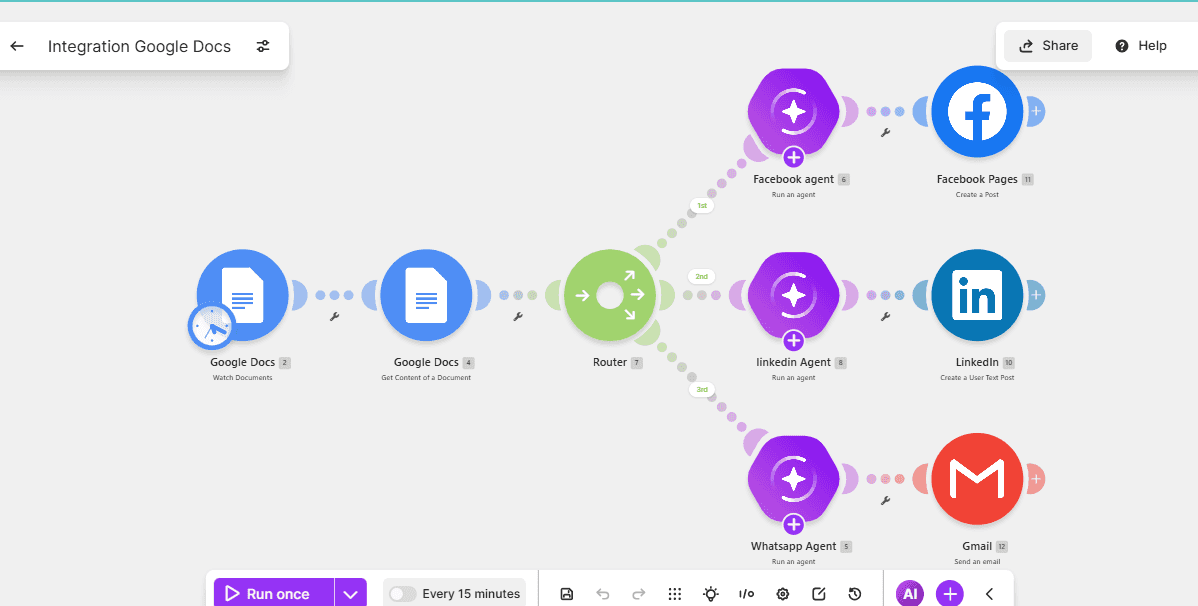
Task: Click the 3rd route label
Action: 701,389
